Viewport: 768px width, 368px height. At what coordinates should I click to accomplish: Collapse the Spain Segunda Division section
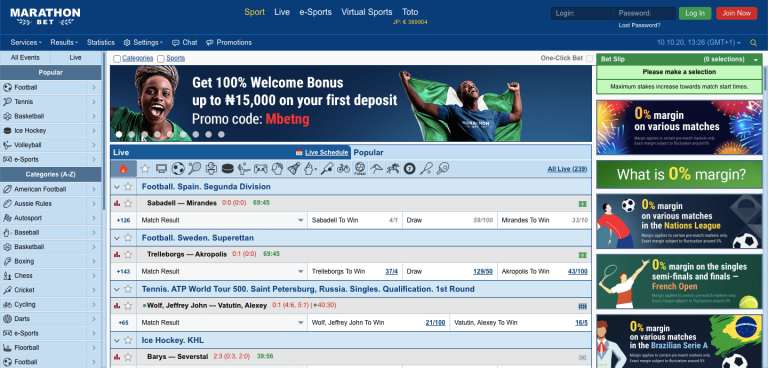[x=117, y=187]
